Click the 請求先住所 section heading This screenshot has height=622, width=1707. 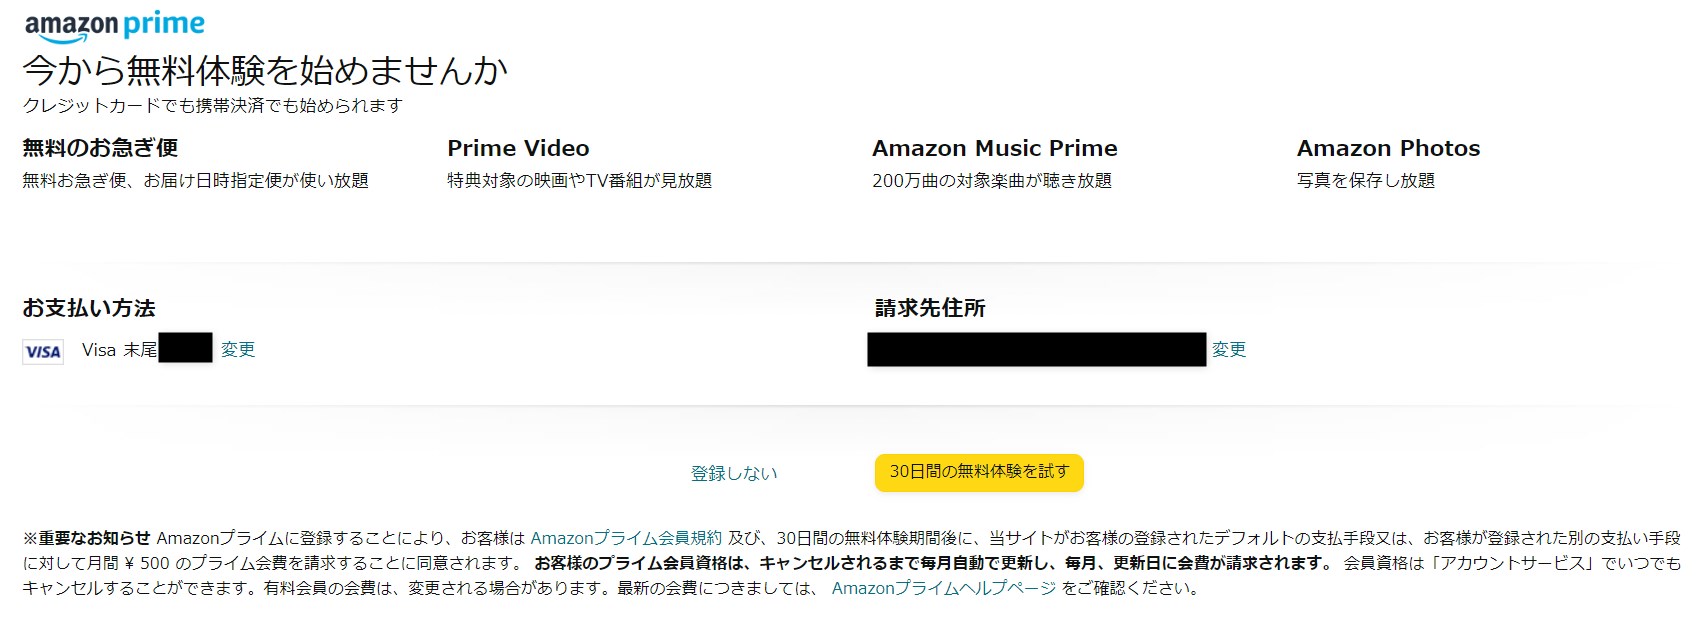[930, 308]
